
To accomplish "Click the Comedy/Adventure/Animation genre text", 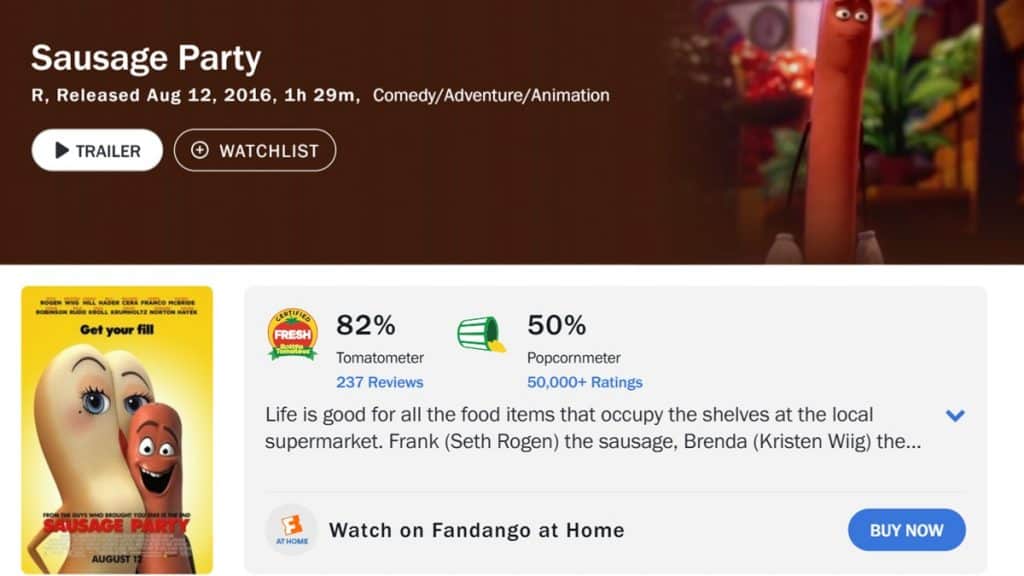I will 491,95.
